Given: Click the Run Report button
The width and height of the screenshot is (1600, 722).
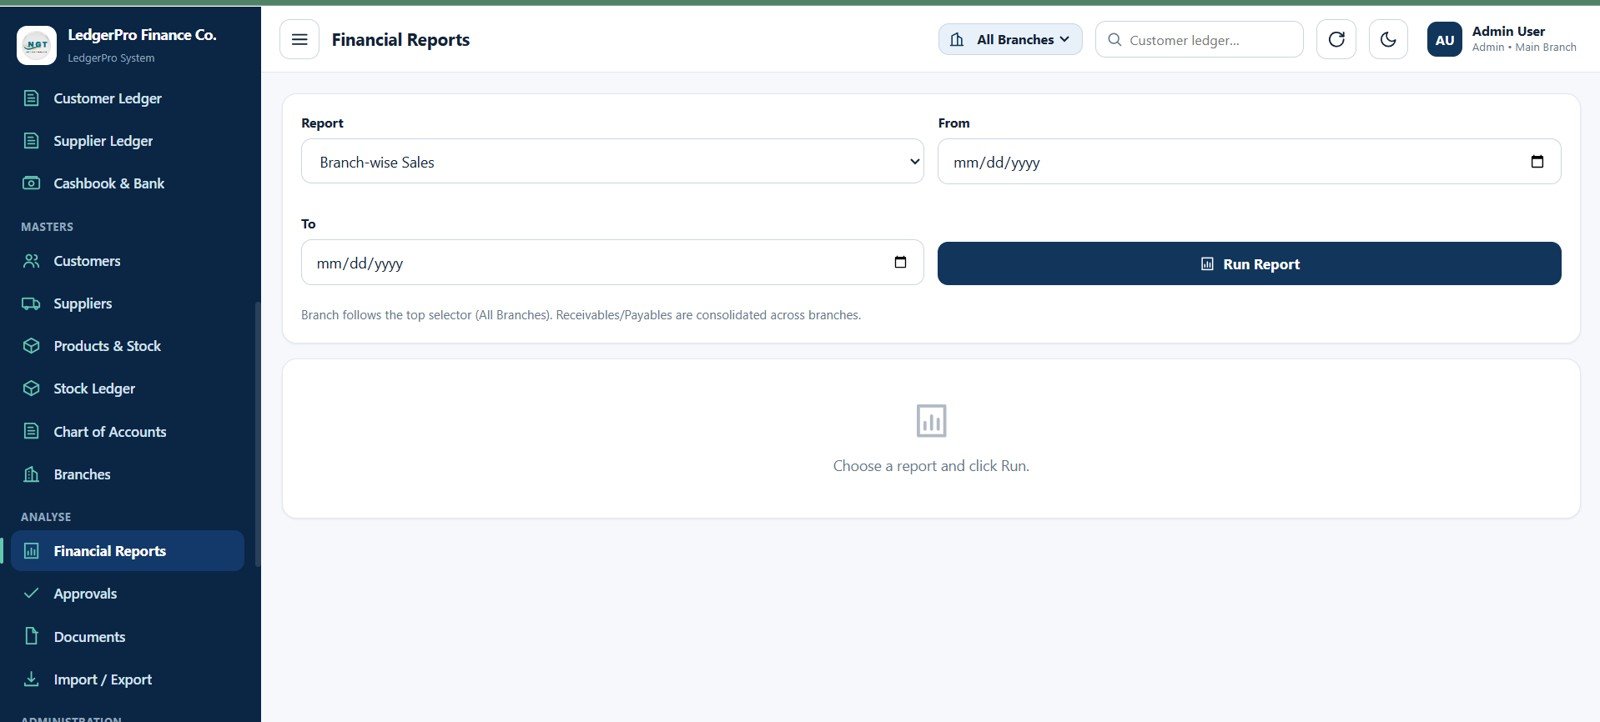Looking at the screenshot, I should 1249,263.
